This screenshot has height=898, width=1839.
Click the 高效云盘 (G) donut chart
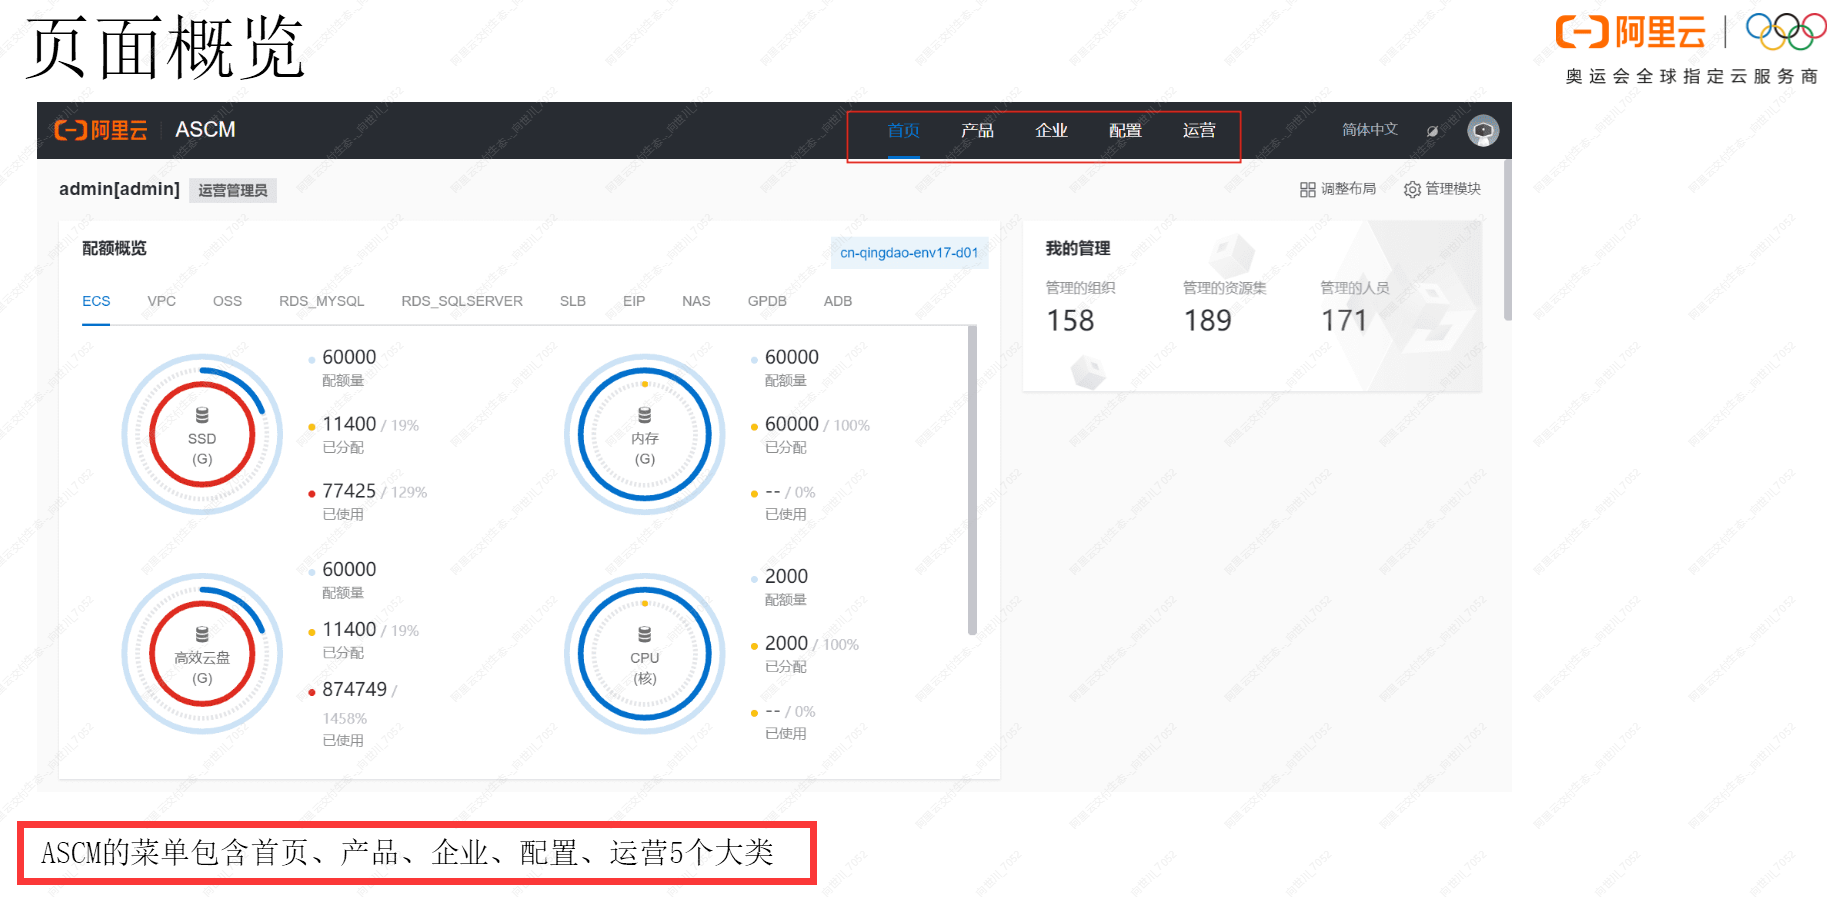pos(202,653)
